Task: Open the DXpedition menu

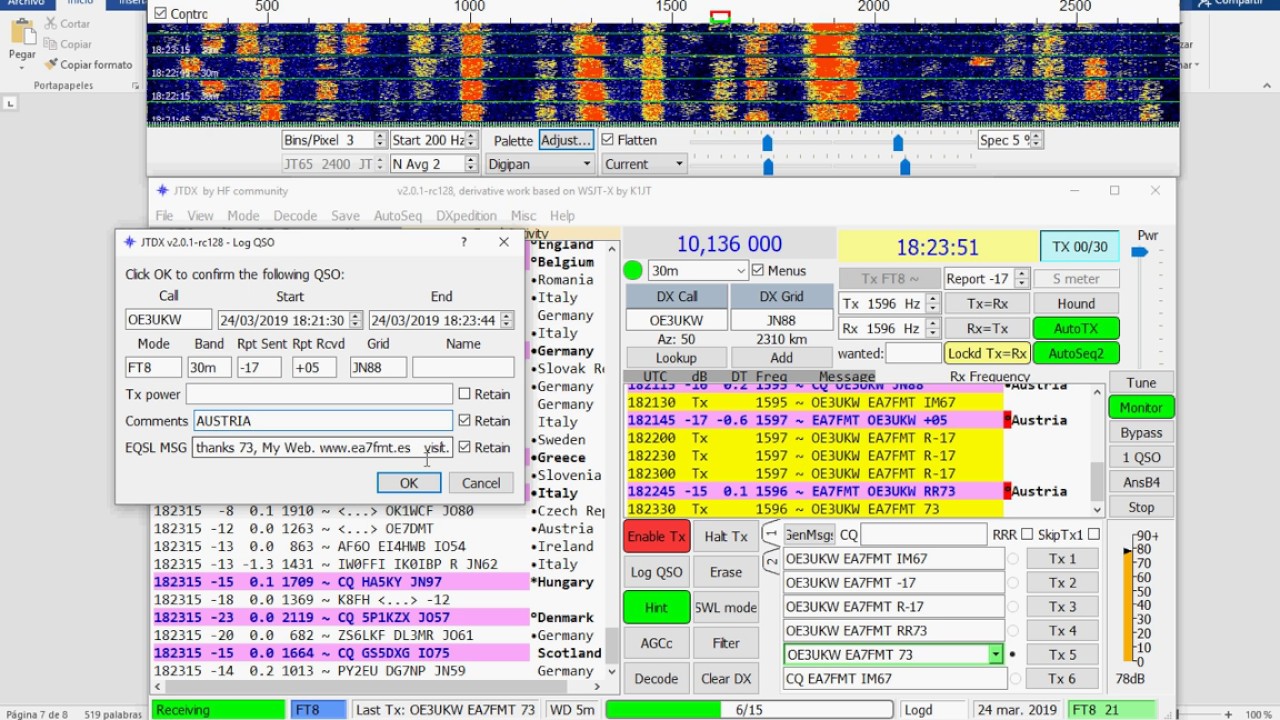Action: [466, 215]
